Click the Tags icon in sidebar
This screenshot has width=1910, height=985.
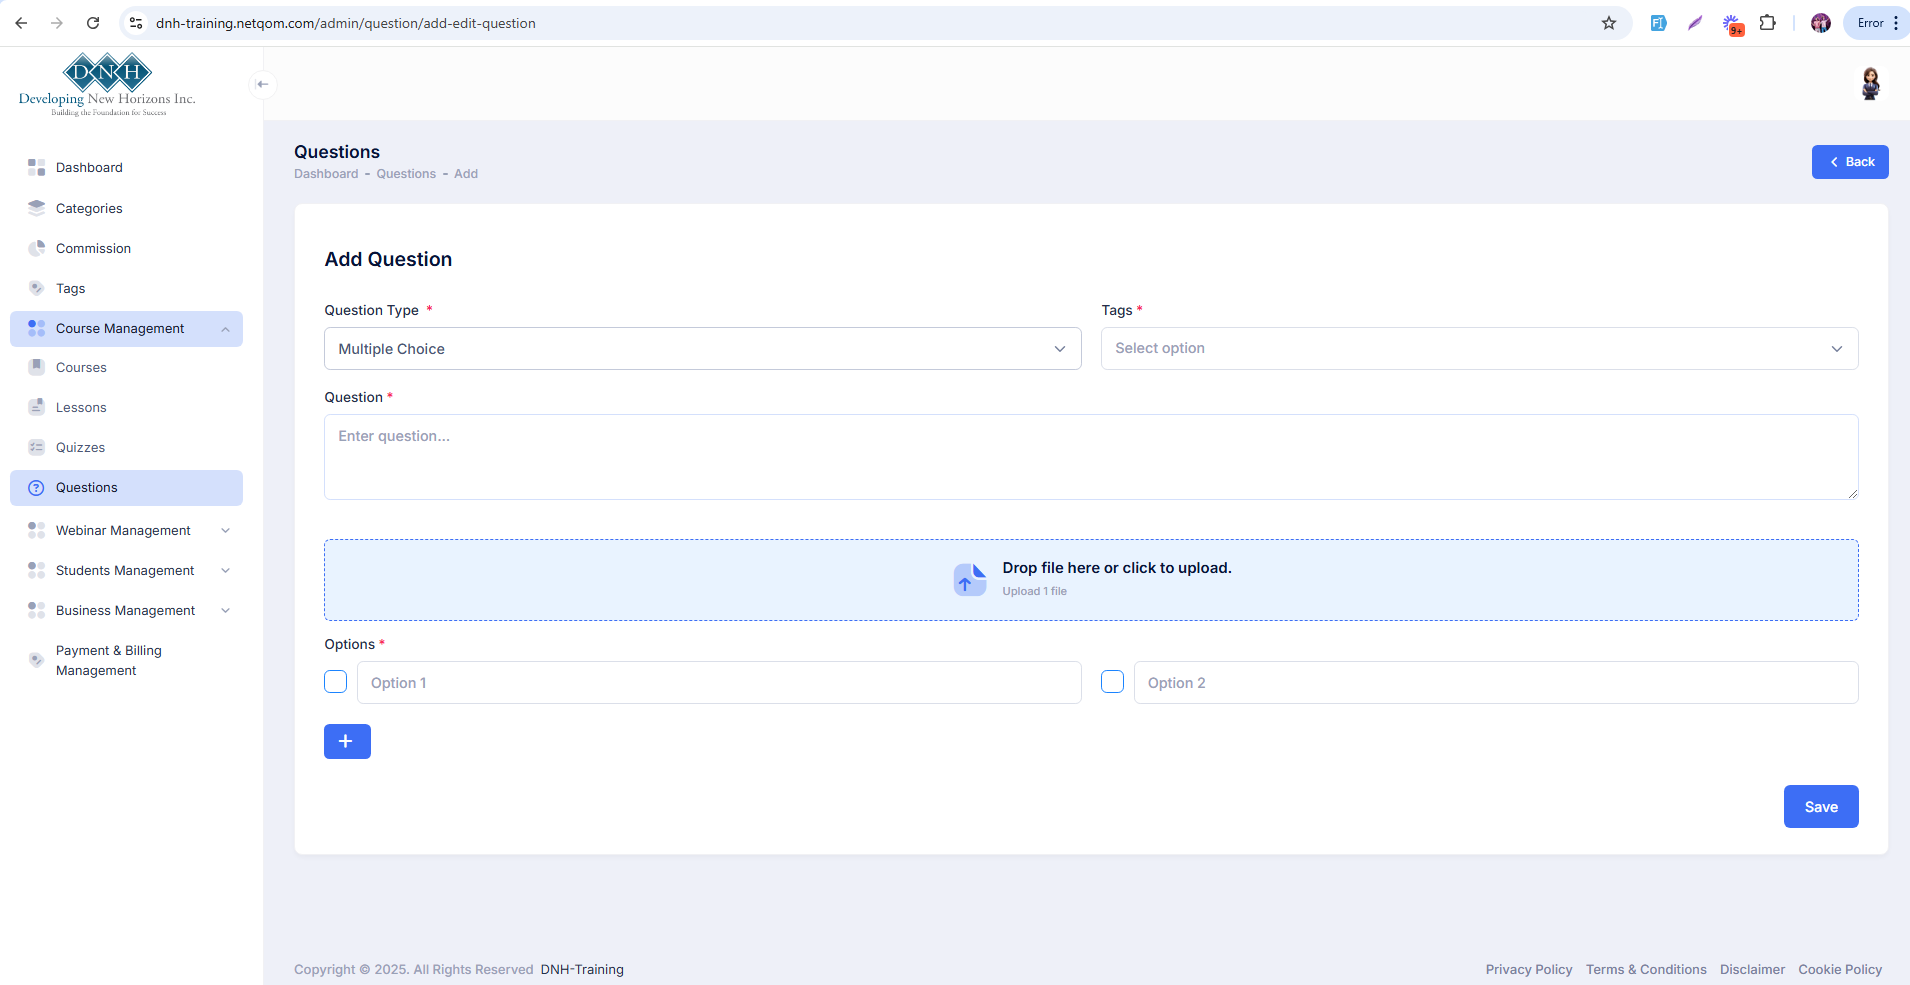click(x=37, y=288)
